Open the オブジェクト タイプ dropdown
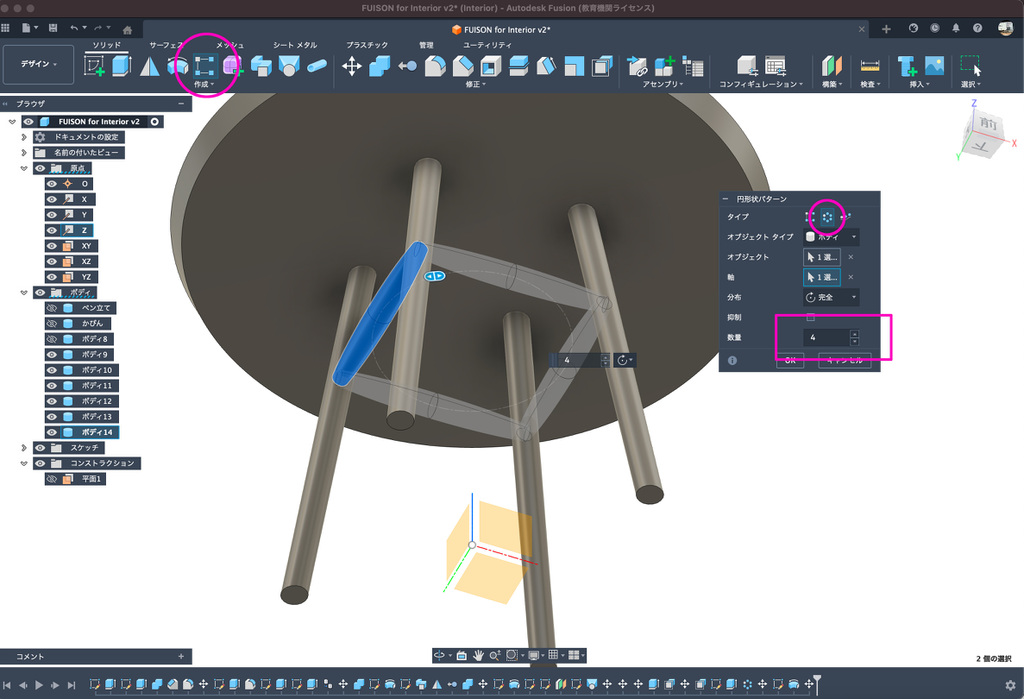The width and height of the screenshot is (1024, 699). click(831, 237)
